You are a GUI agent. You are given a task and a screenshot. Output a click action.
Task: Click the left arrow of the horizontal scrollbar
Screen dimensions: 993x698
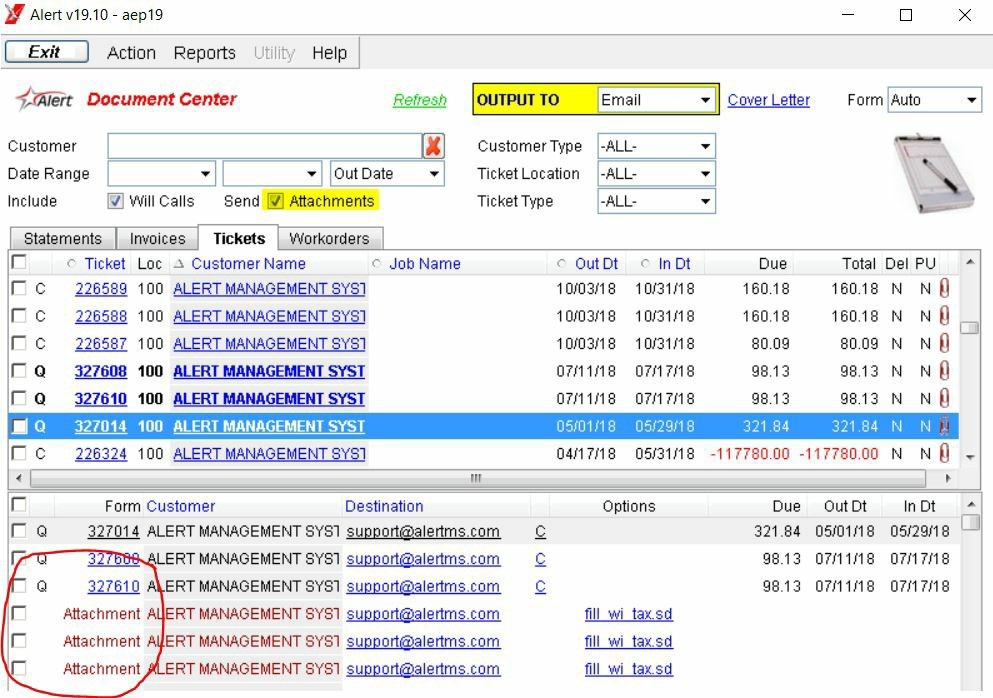[19, 478]
